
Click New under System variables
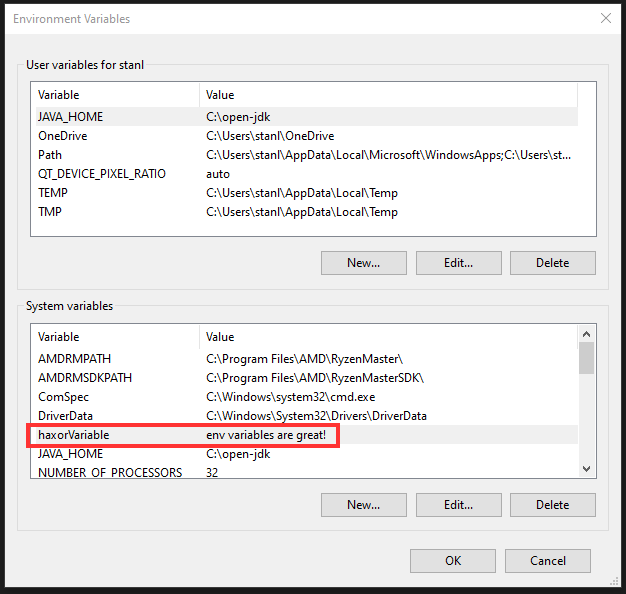pos(363,505)
